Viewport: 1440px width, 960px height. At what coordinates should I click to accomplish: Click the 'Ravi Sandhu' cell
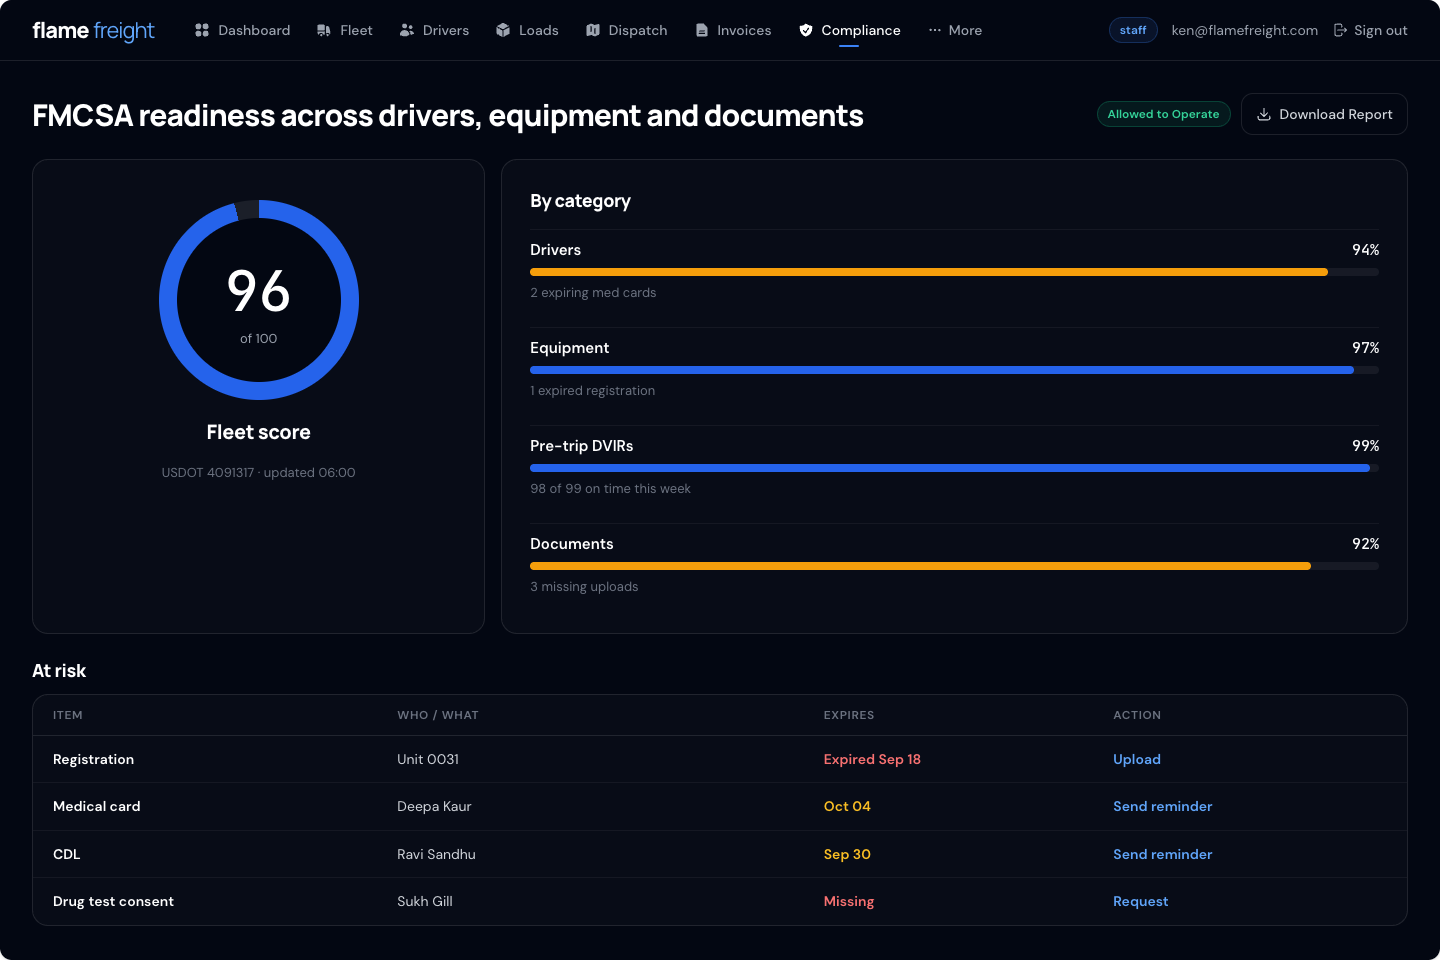[436, 854]
